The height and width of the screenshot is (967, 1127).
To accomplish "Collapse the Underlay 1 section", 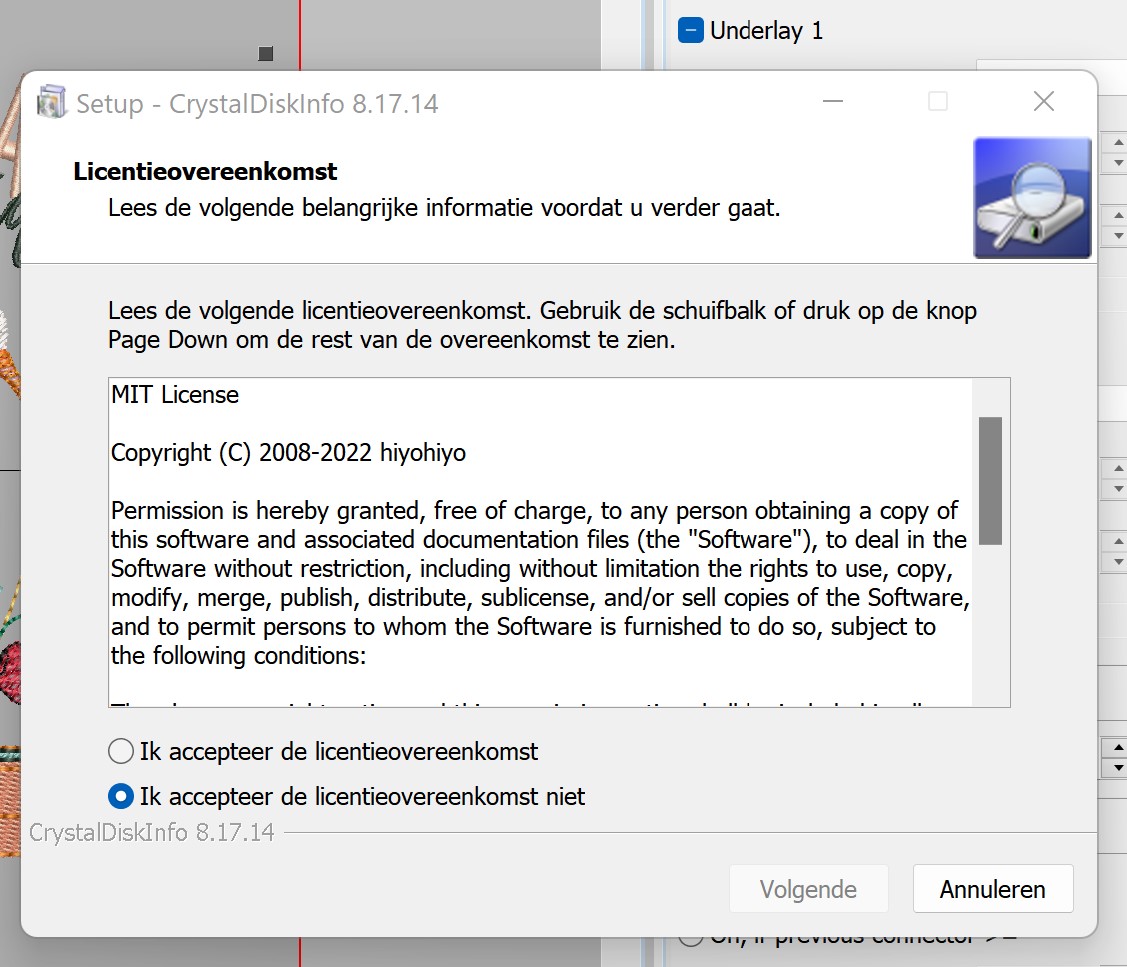I will point(691,30).
